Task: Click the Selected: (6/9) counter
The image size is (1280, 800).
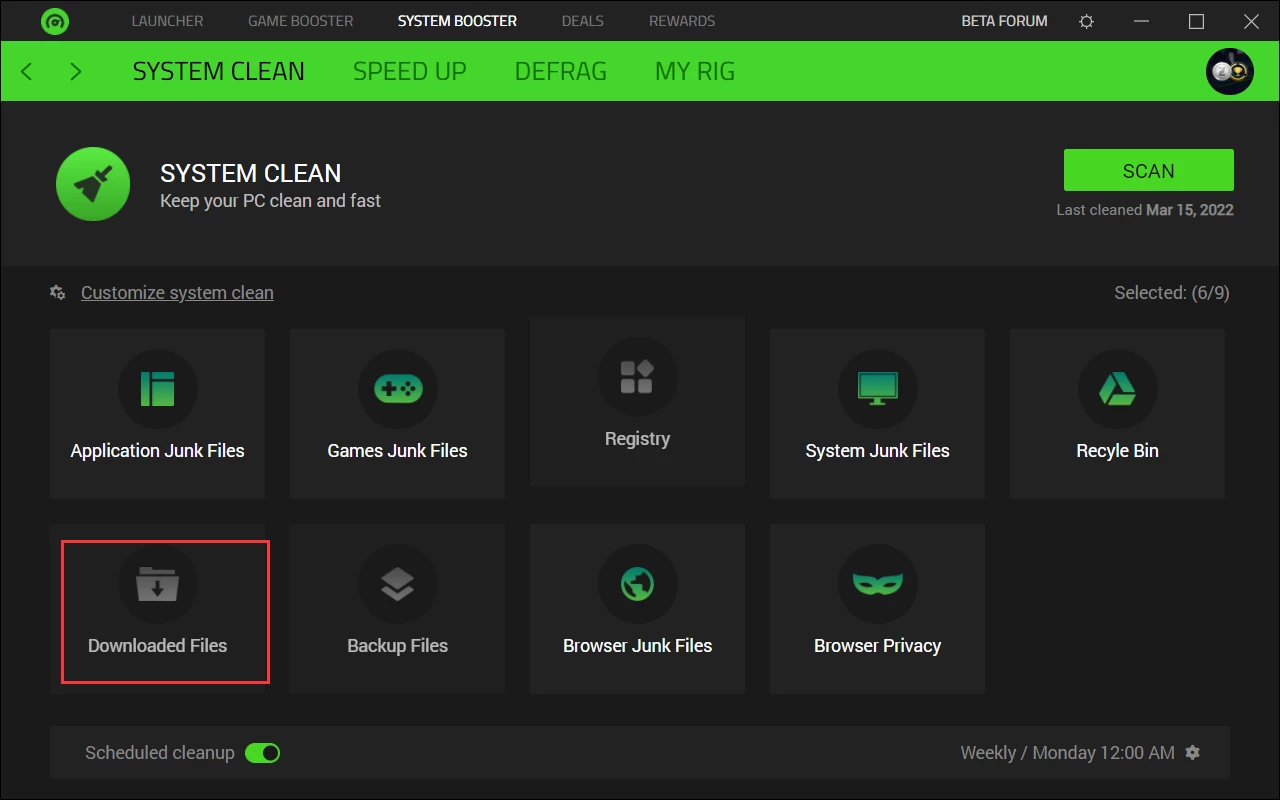Action: pos(1172,293)
